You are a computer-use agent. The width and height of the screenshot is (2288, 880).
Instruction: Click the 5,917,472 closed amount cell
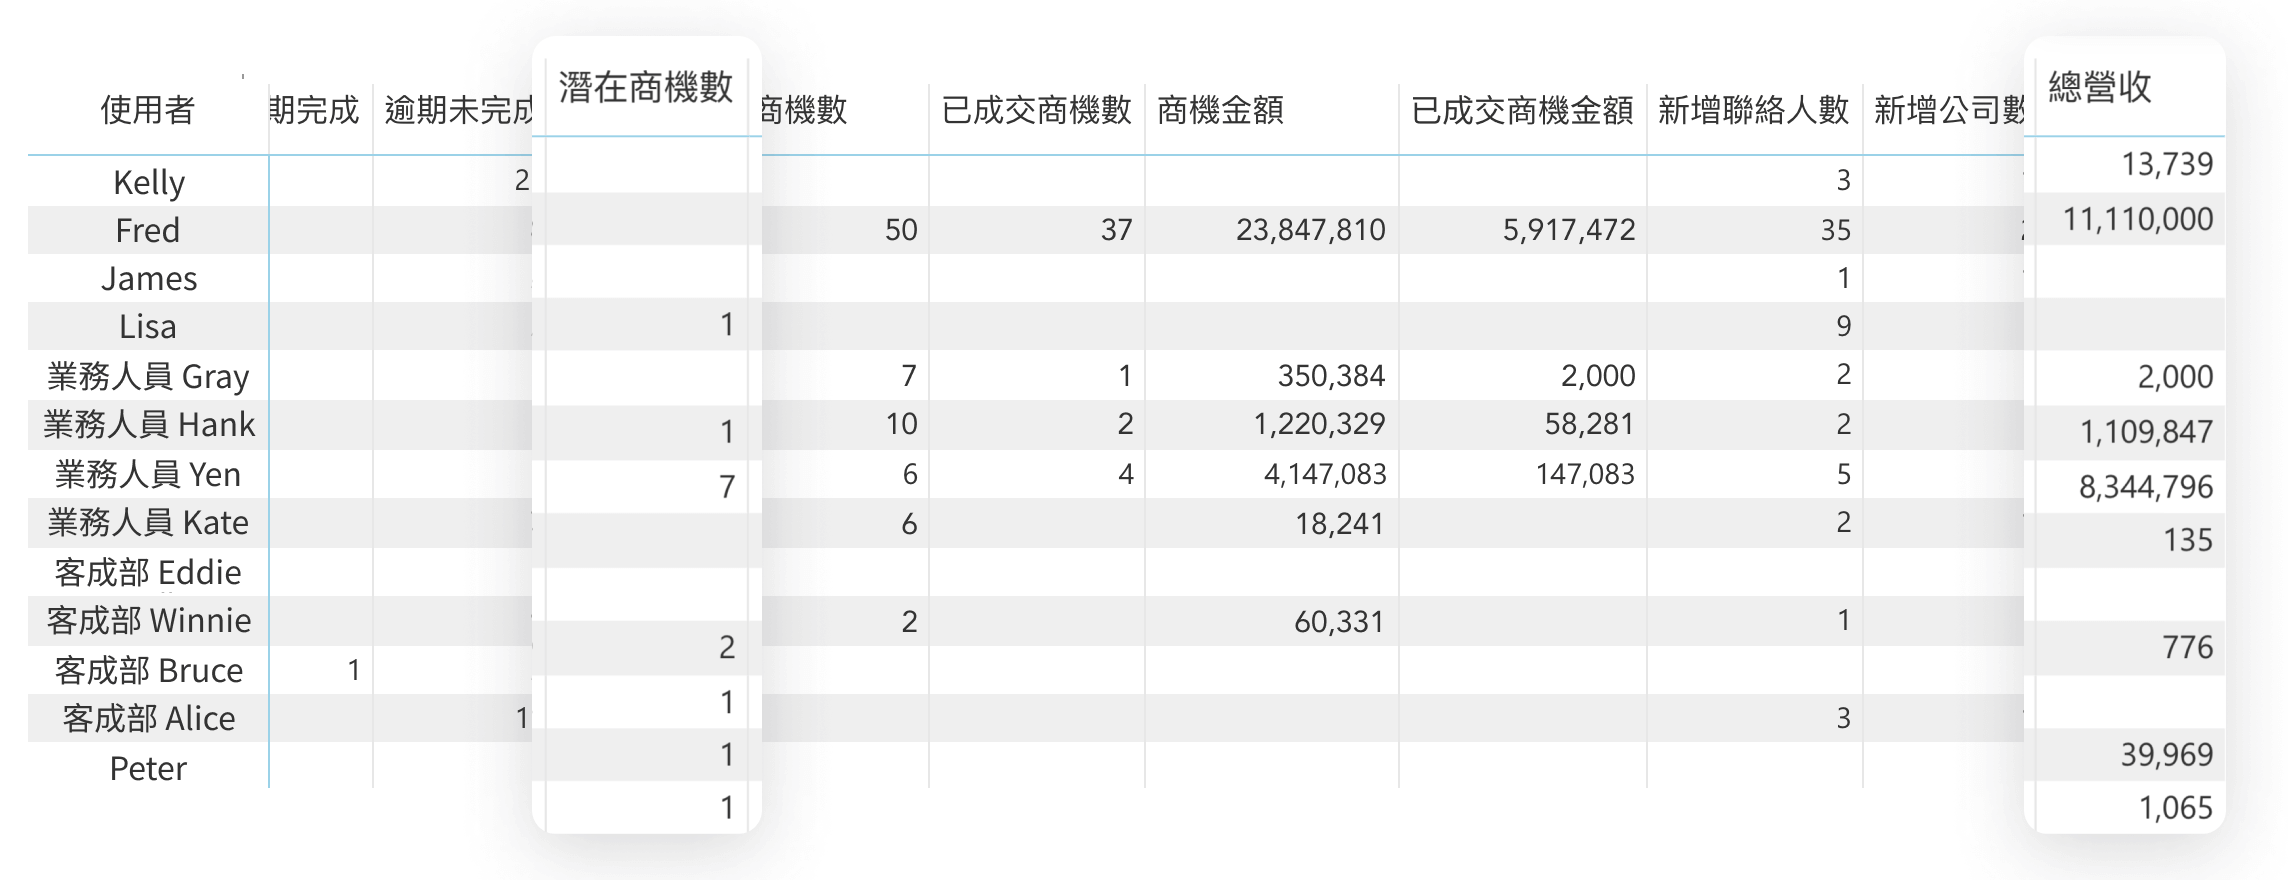[x=1569, y=230]
